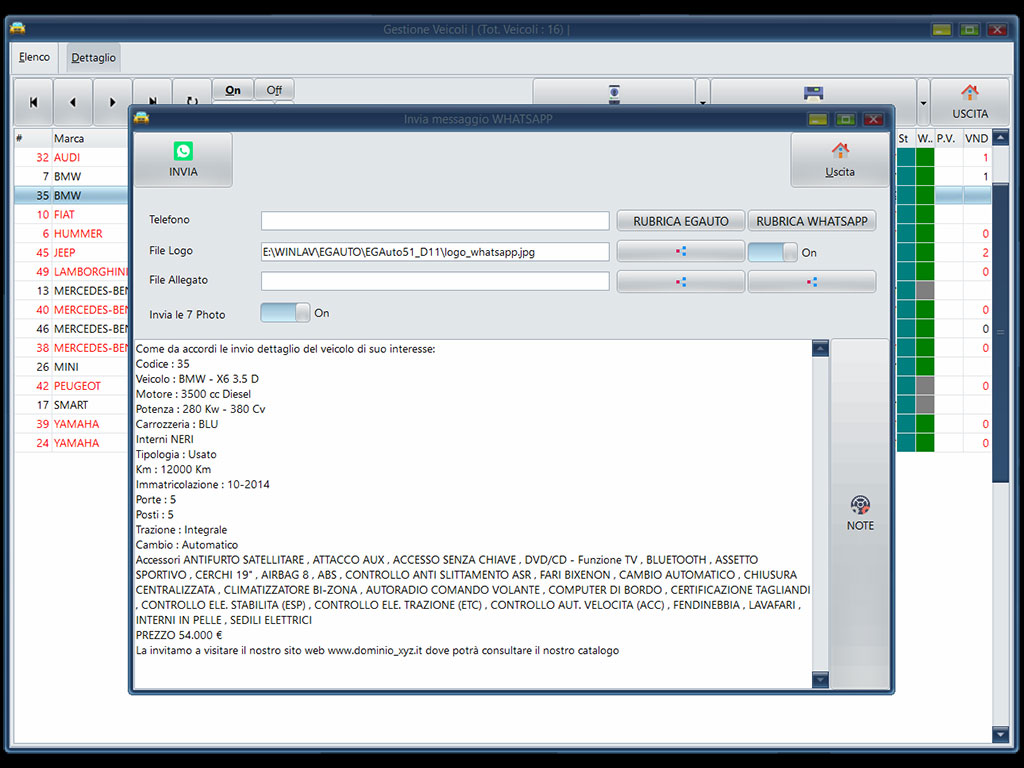Open the dropdown arrow beside the print button
This screenshot has width=1024, height=768.
923,102
